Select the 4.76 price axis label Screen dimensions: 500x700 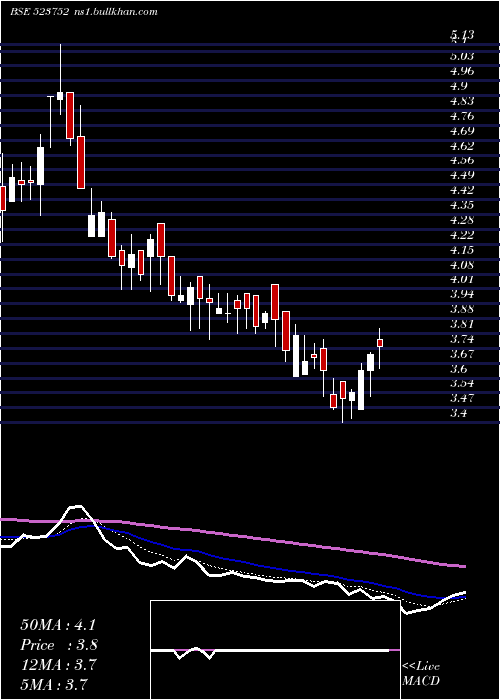[x=462, y=116]
